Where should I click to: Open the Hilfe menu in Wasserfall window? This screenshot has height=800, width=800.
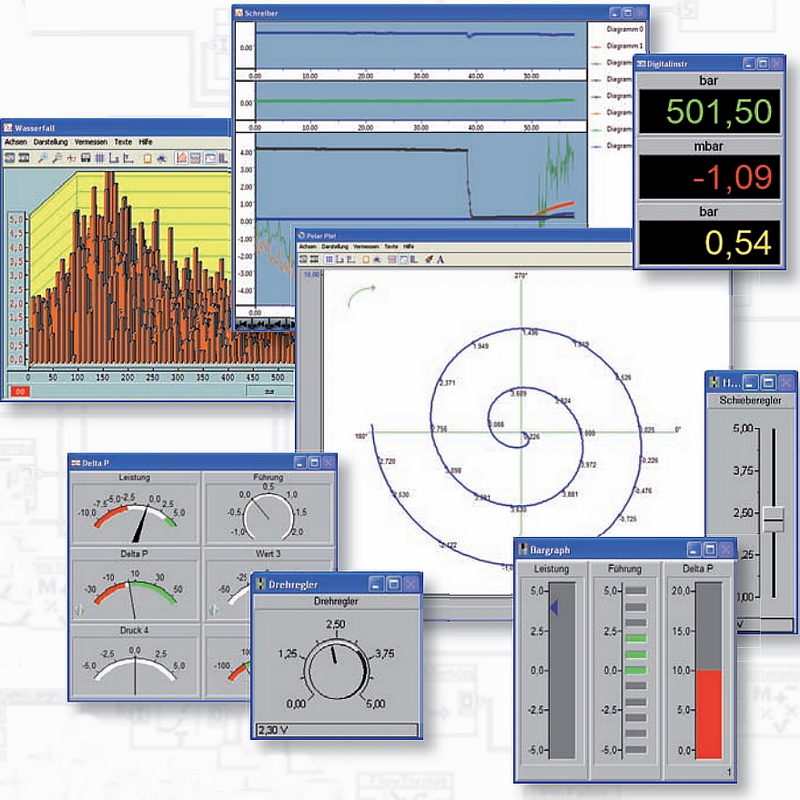[x=145, y=143]
